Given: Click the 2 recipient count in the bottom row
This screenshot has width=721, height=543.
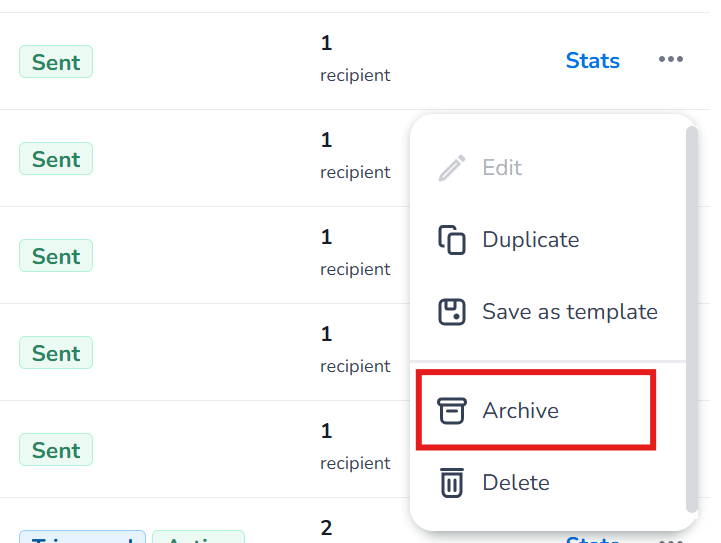Looking at the screenshot, I should (326, 528).
